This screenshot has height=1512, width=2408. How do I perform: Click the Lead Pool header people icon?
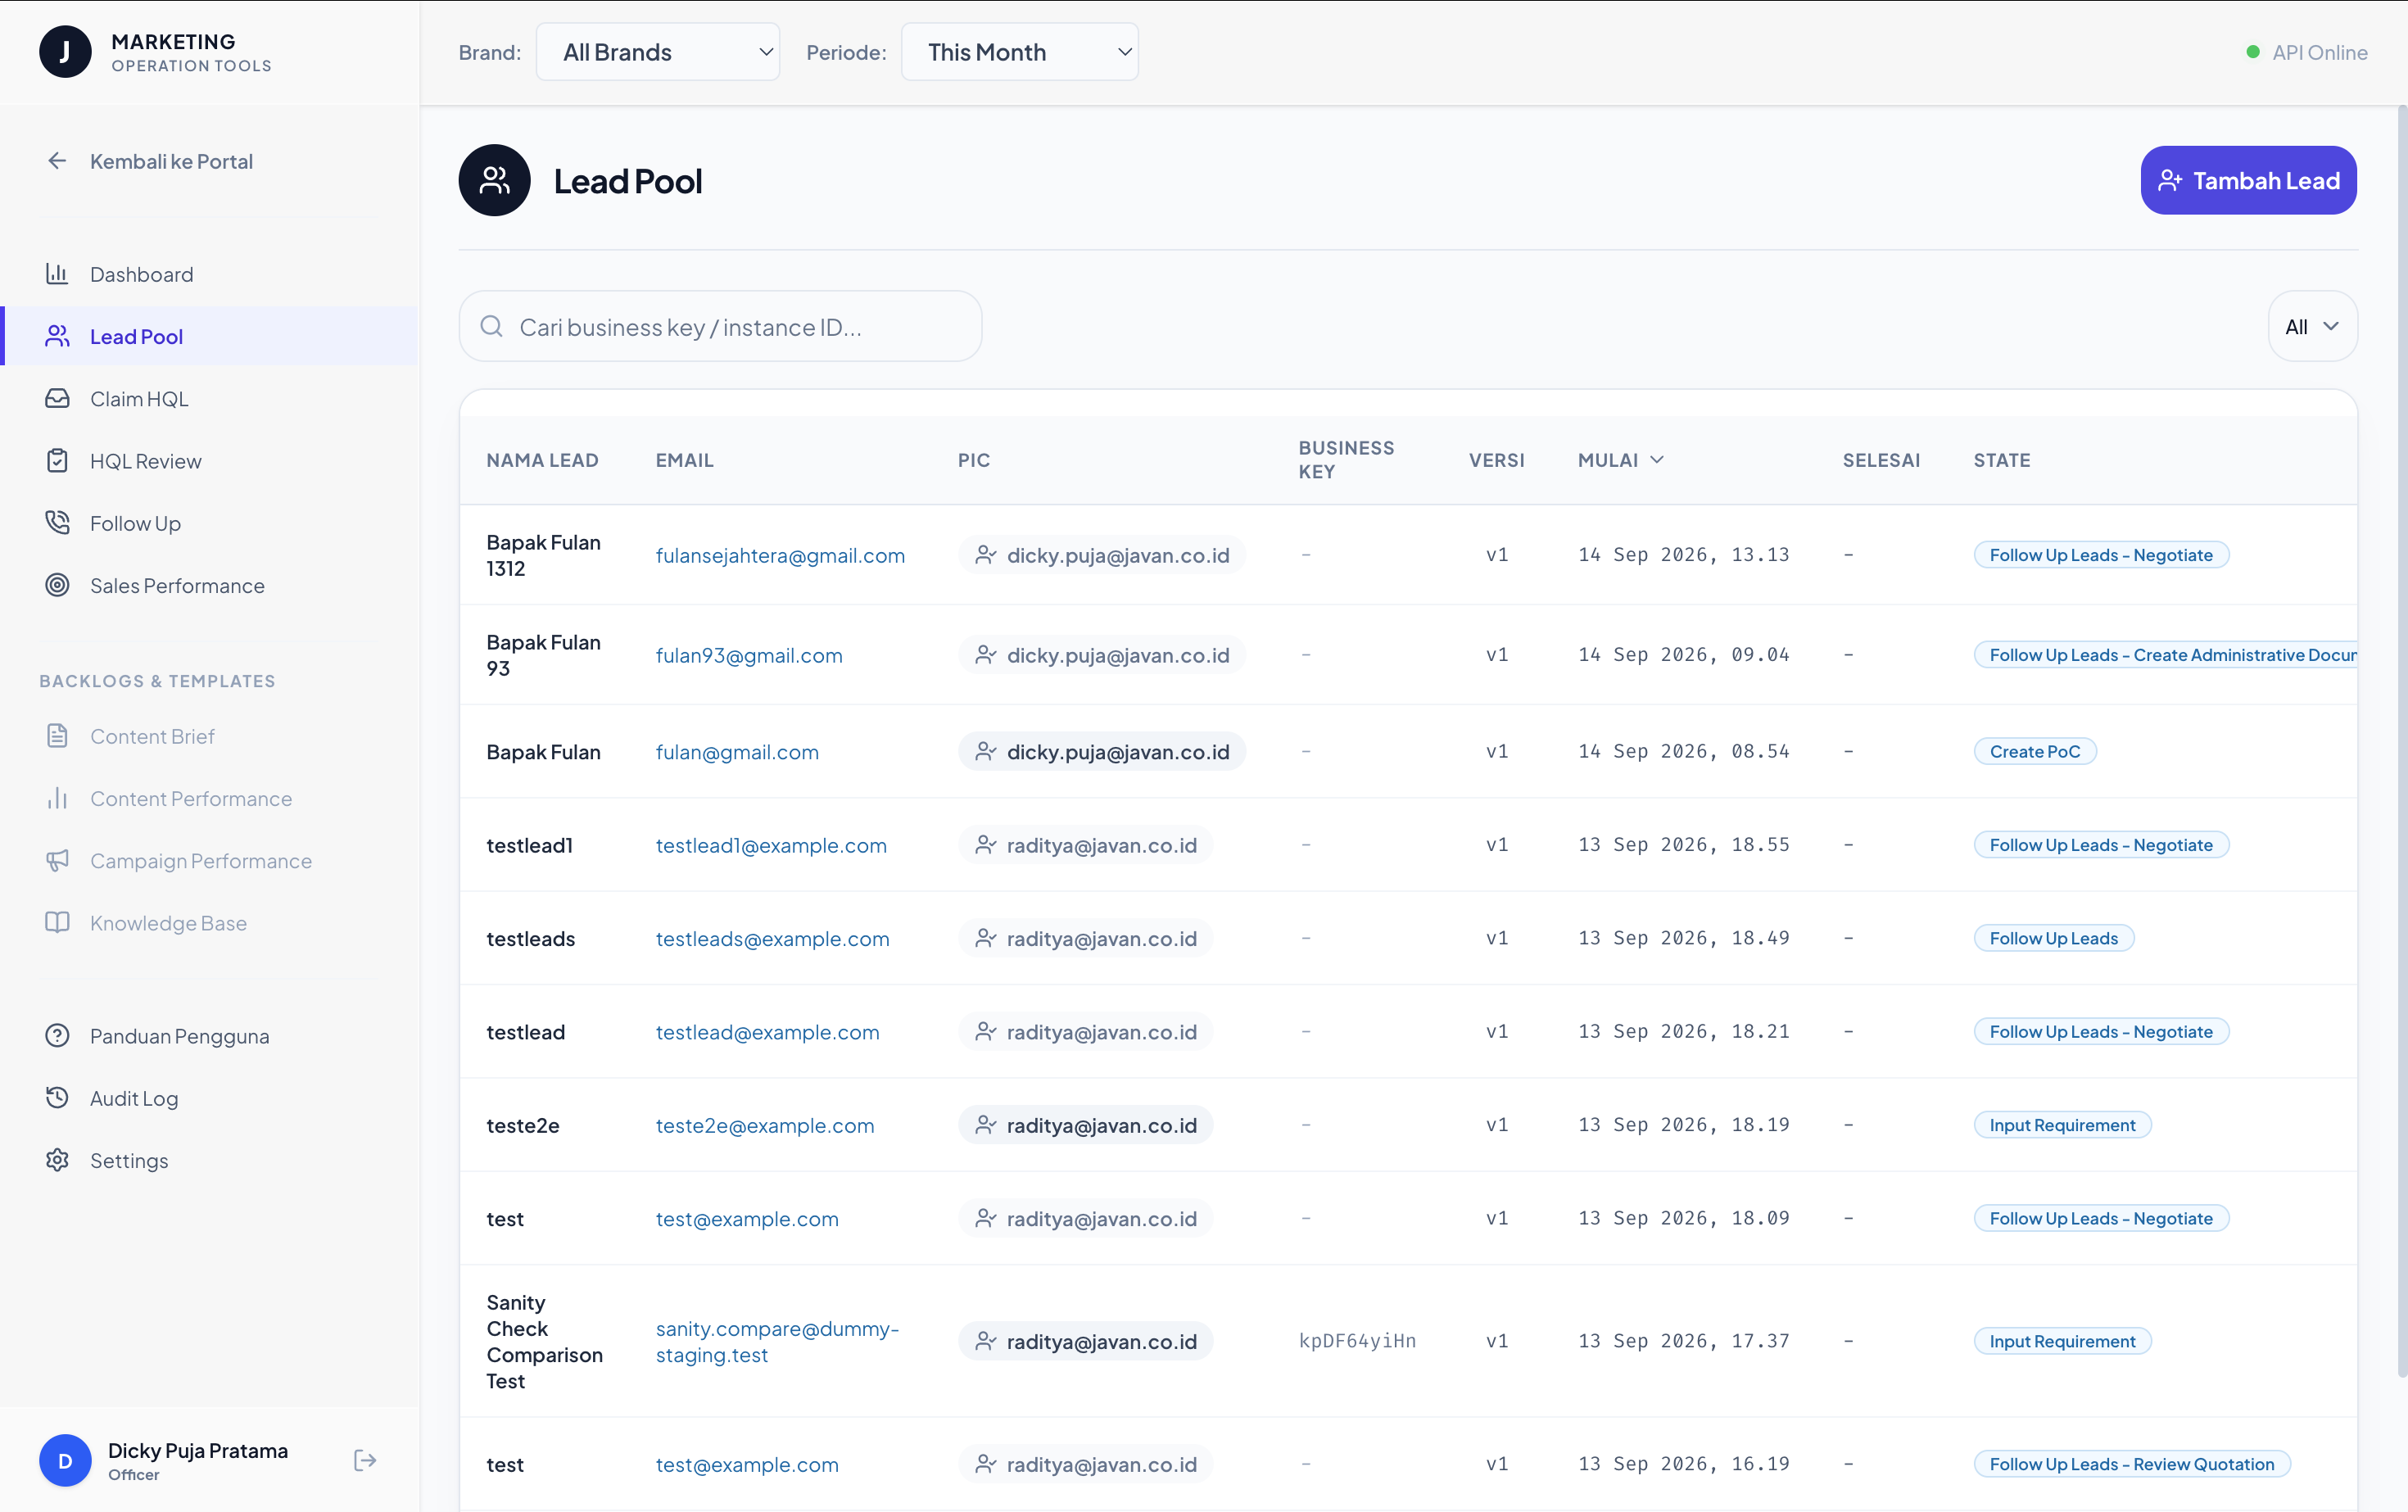click(494, 180)
